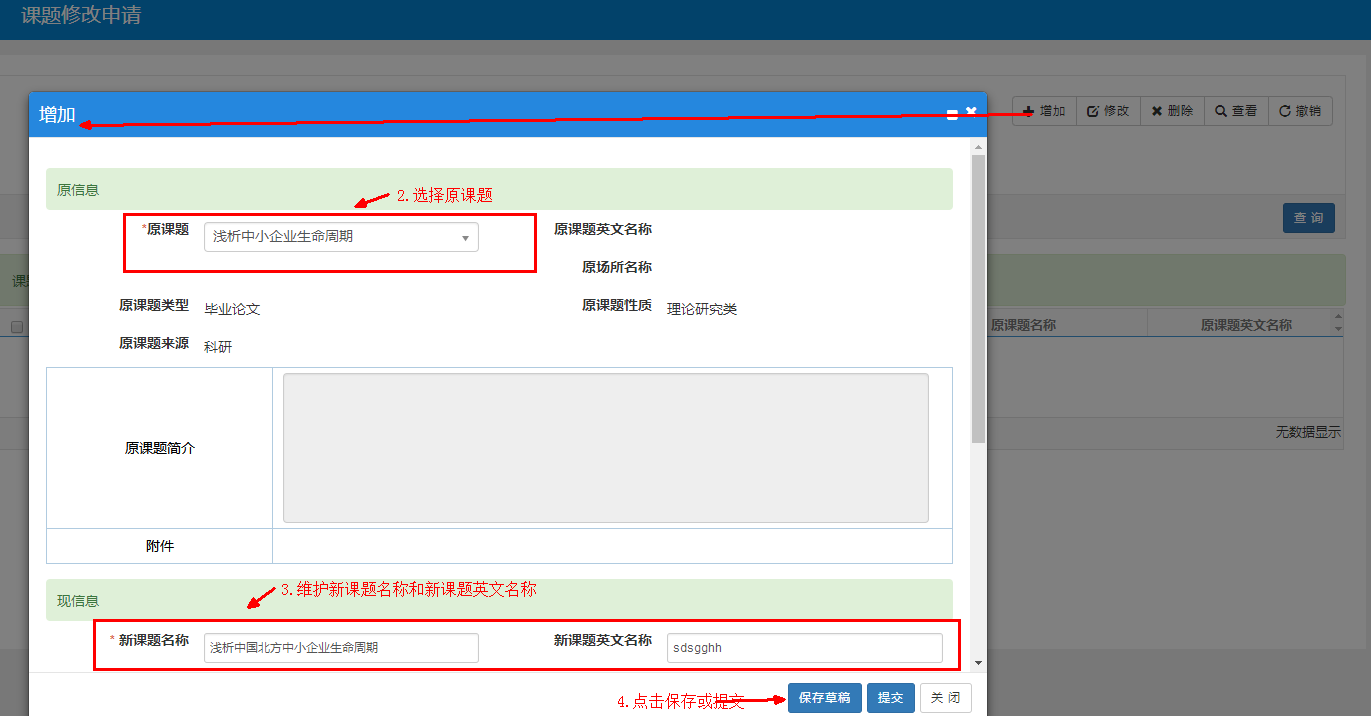Click the dialog scrollbar up arrow

978,148
